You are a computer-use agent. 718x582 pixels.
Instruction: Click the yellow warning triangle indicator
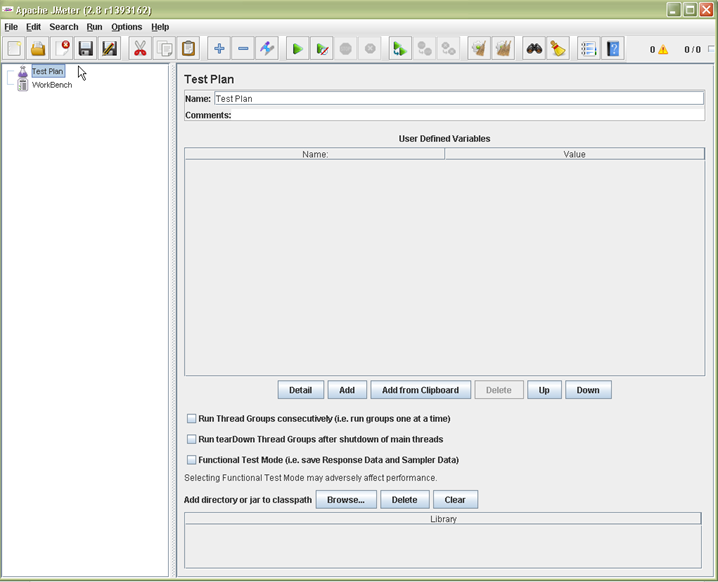click(x=663, y=49)
